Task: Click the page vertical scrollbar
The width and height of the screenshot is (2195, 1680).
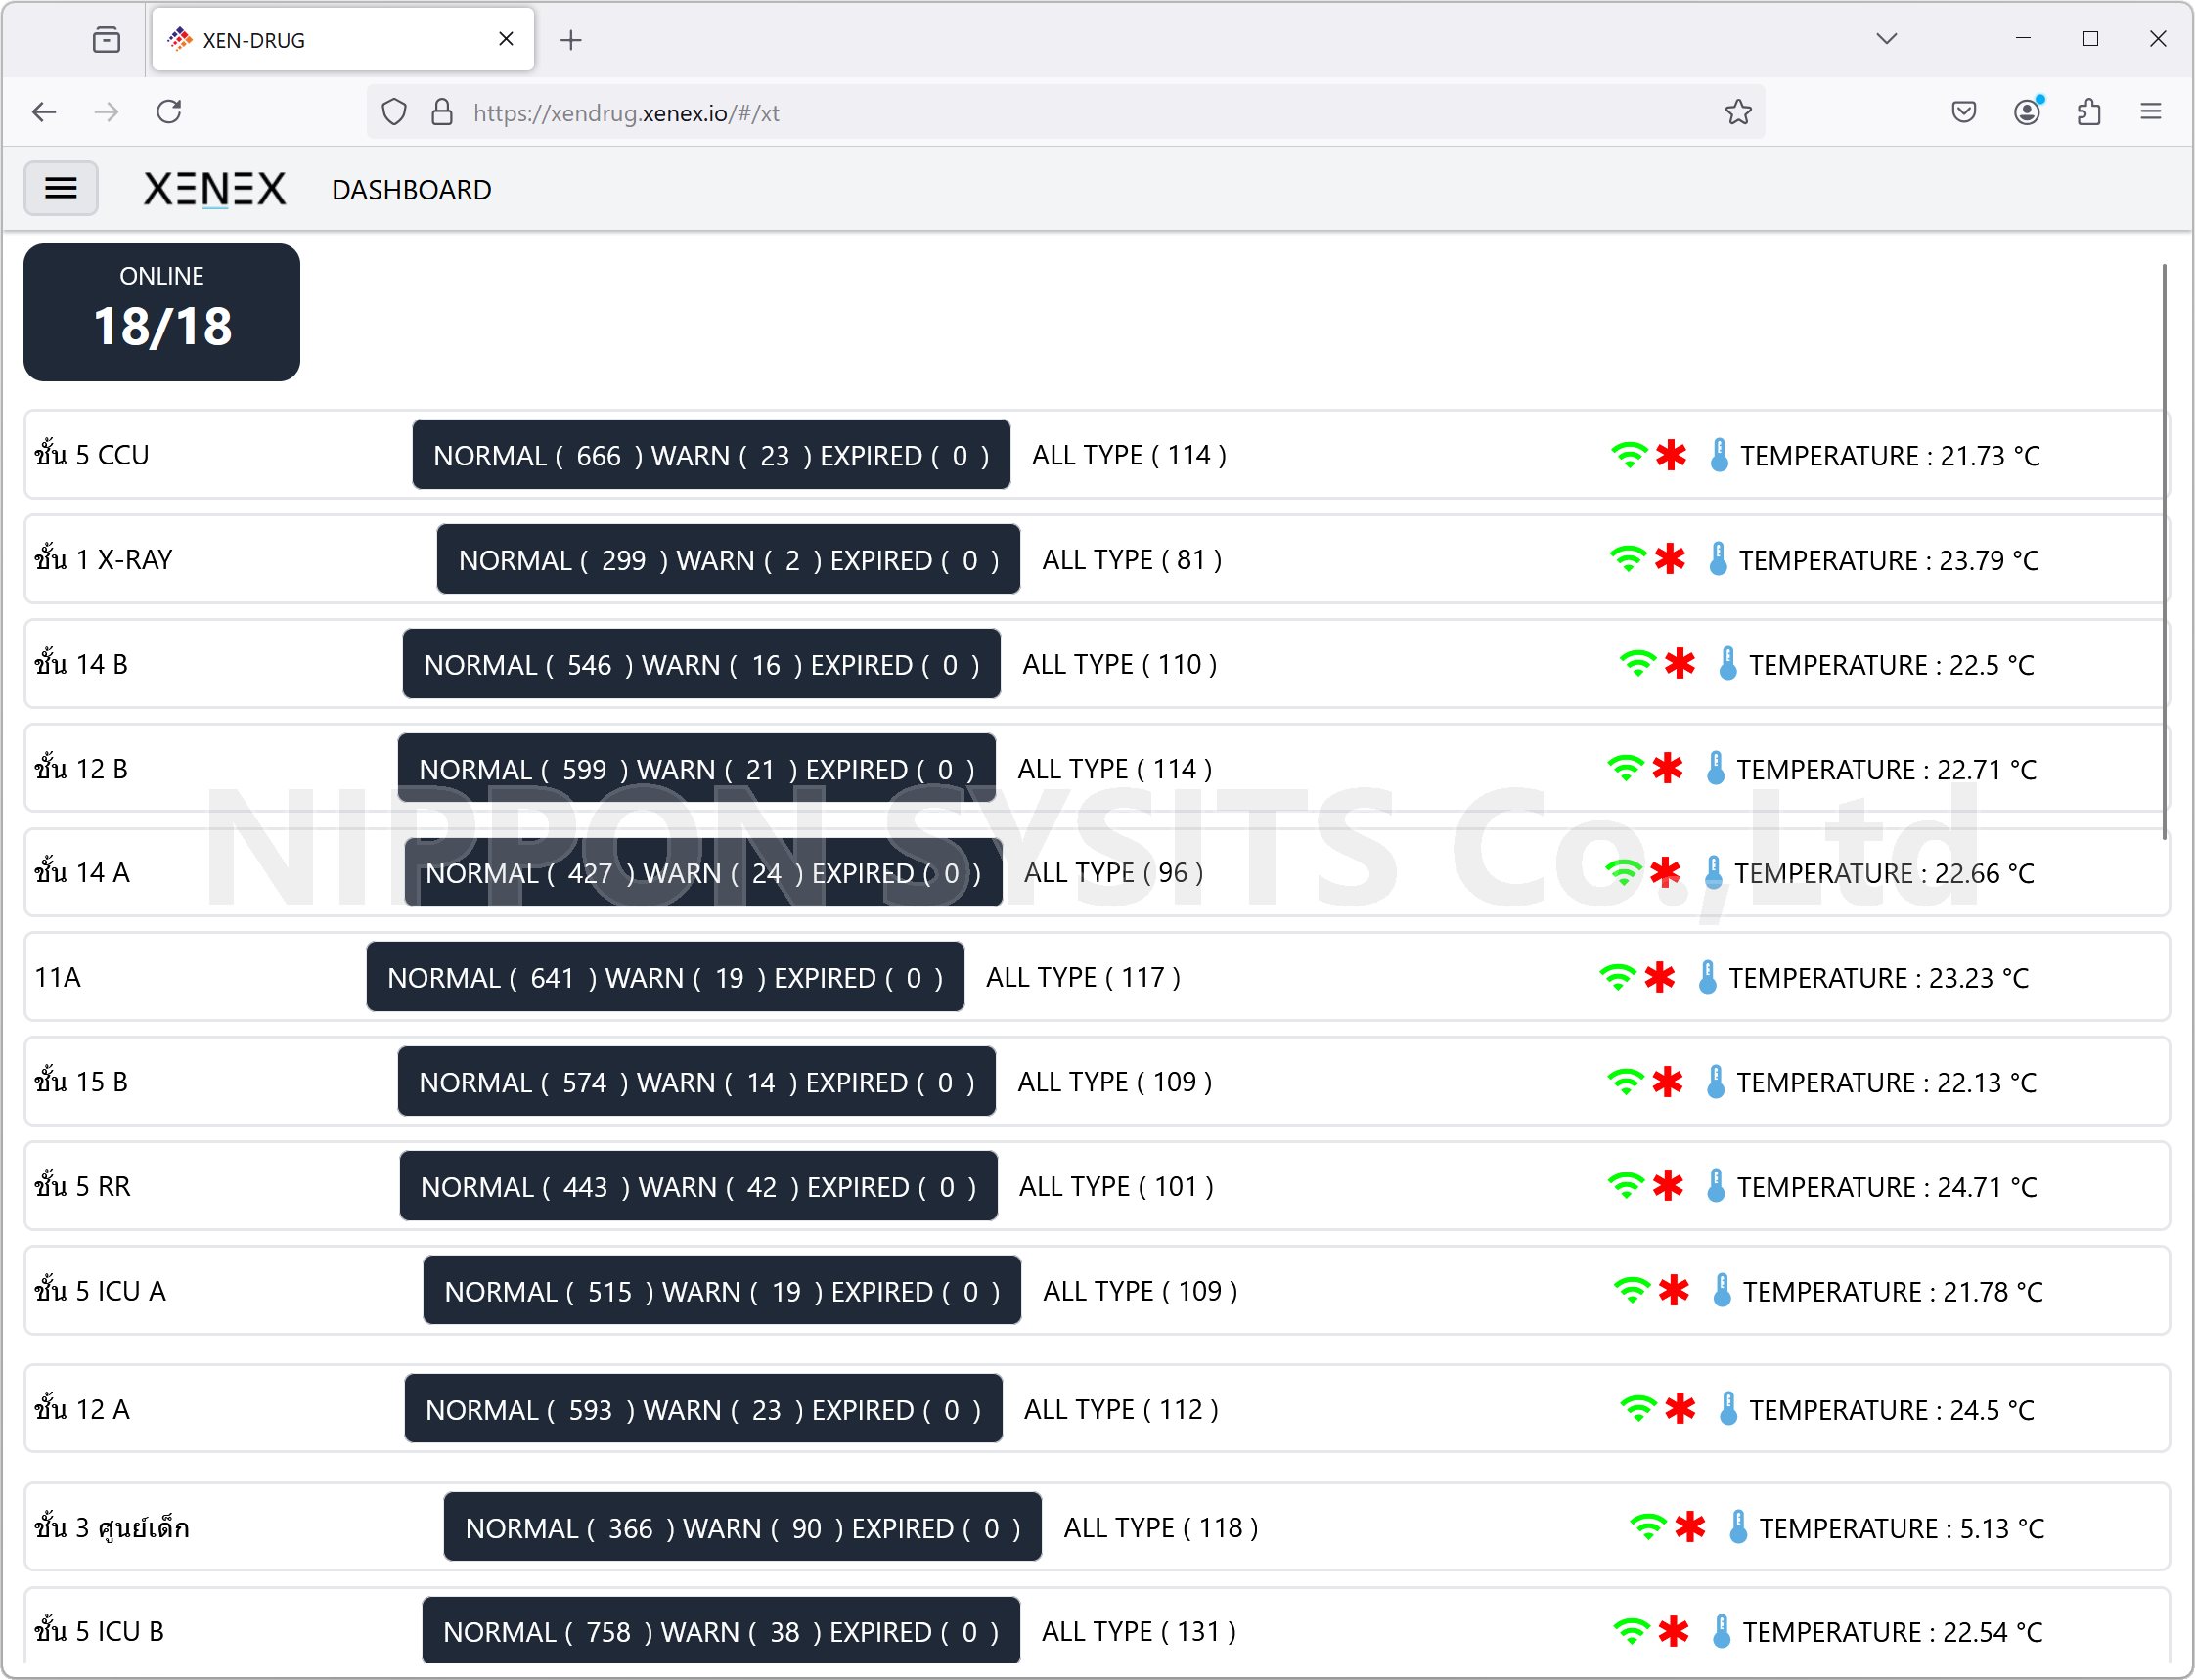Action: [2164, 550]
